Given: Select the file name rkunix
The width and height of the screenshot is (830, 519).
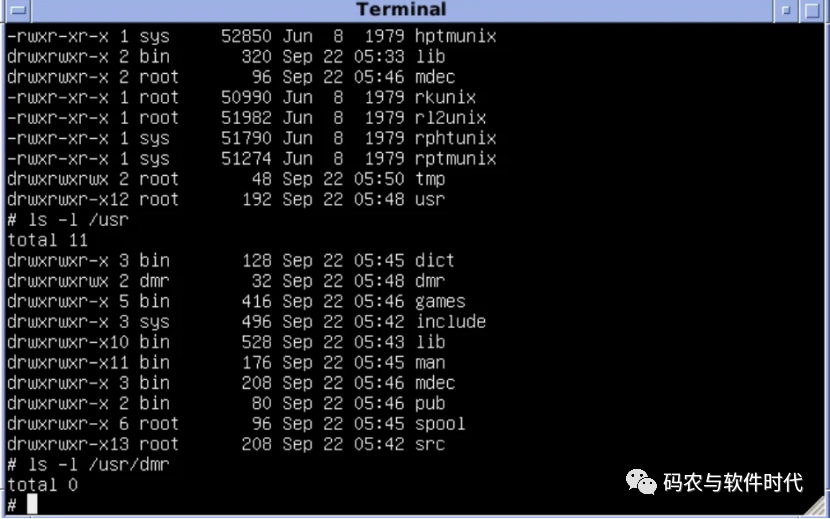Looking at the screenshot, I should click(445, 97).
